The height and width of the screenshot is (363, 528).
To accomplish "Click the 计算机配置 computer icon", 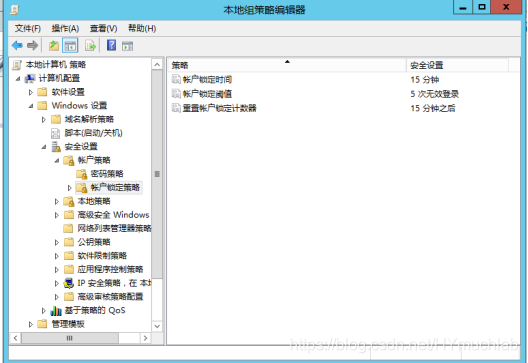I will coord(30,78).
